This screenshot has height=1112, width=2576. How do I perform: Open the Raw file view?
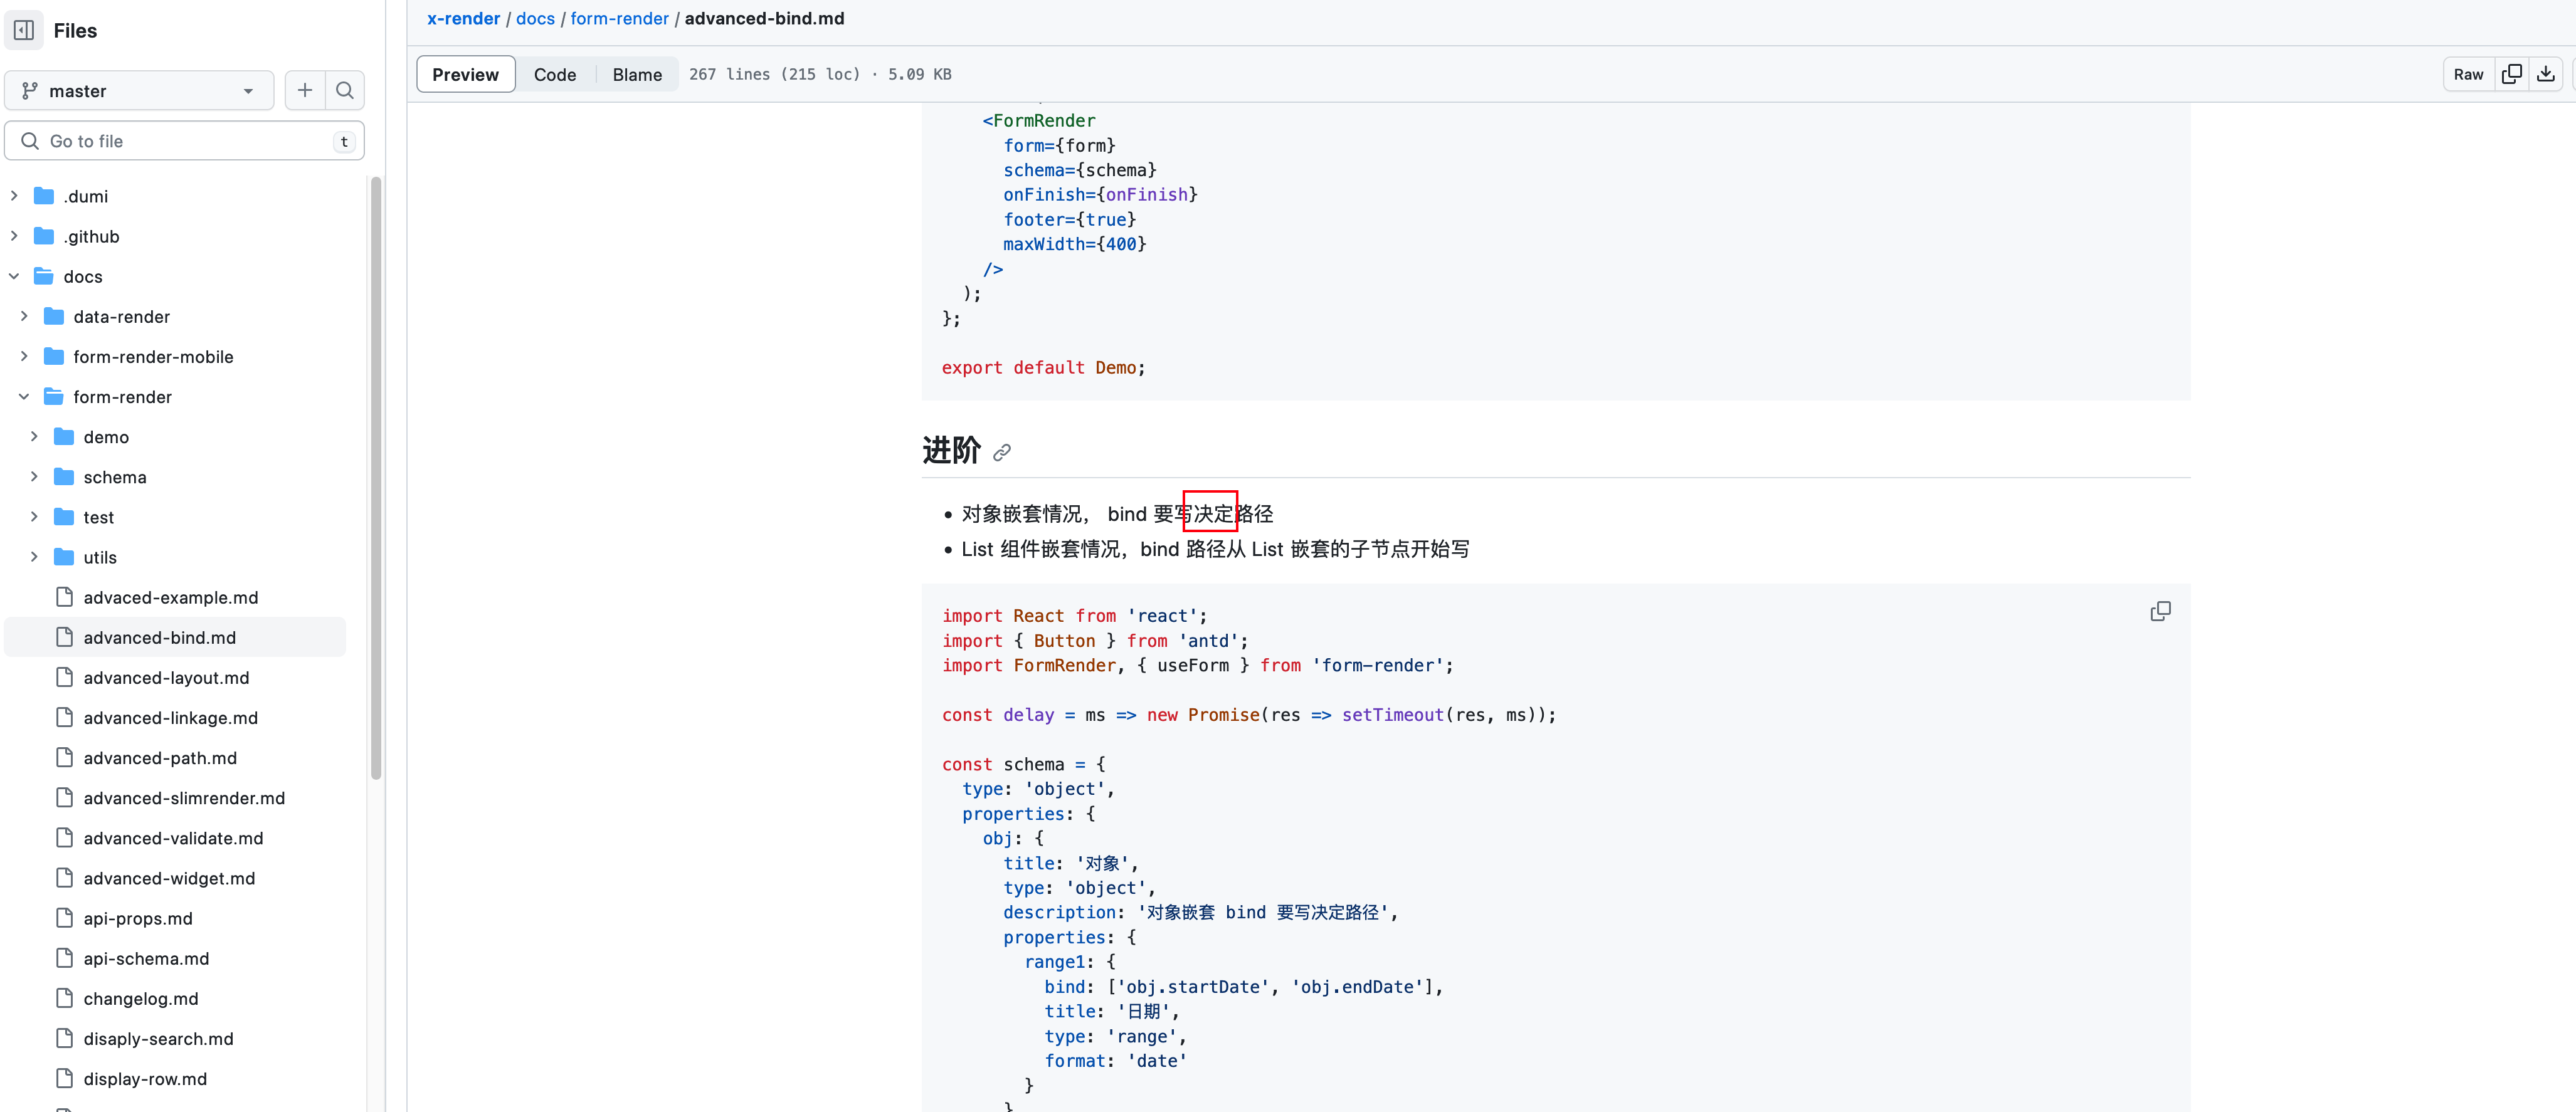(2468, 73)
